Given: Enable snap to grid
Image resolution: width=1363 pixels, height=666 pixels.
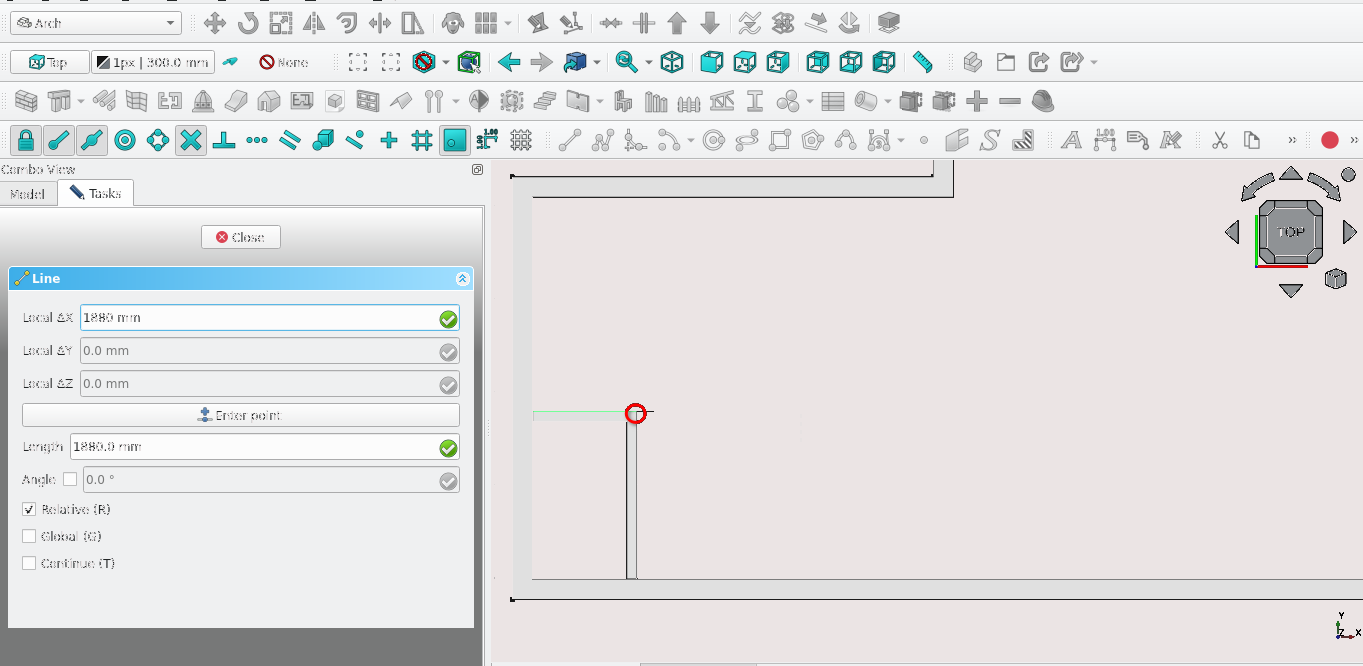Looking at the screenshot, I should 421,141.
